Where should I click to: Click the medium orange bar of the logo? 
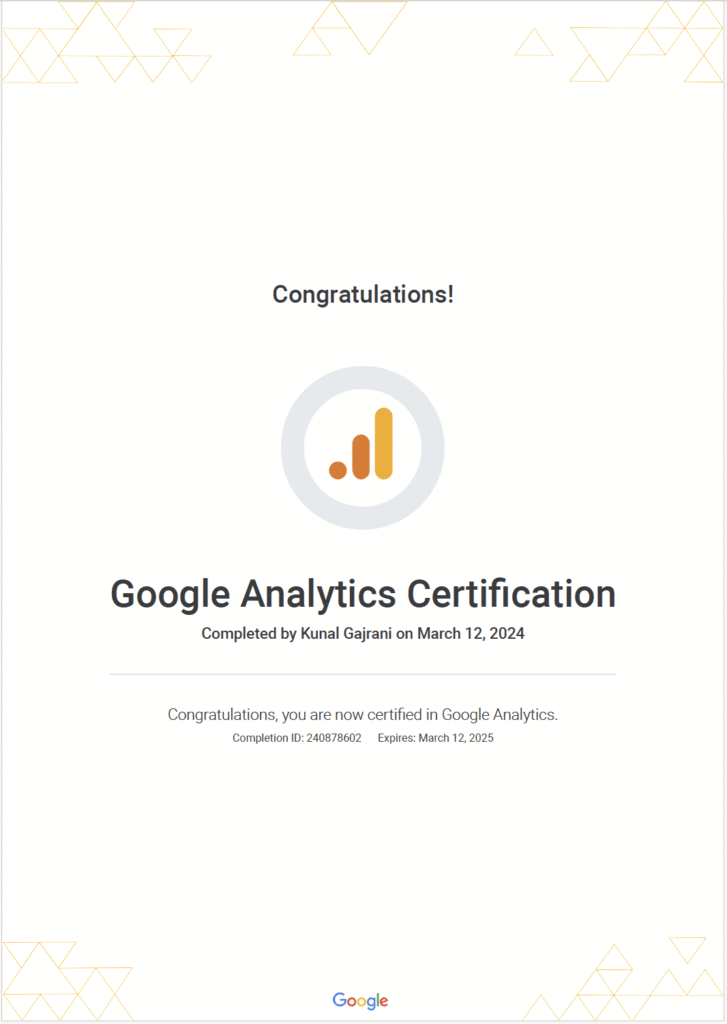click(361, 457)
